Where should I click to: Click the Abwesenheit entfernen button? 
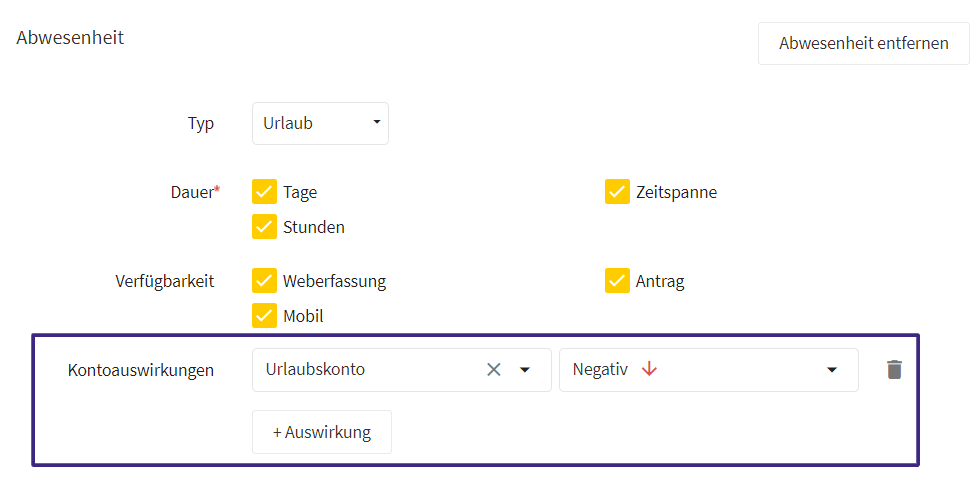(x=863, y=43)
